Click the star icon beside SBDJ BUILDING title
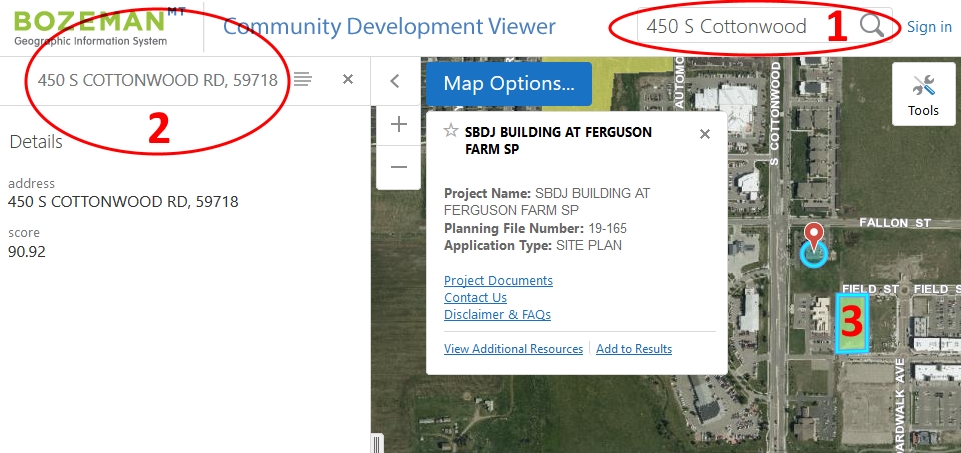Image resolution: width=961 pixels, height=453 pixels. [451, 131]
